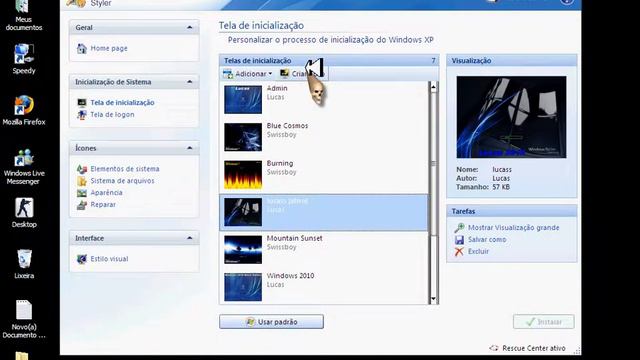
Task: Open the Adicionar dropdown arrow
Action: (x=270, y=74)
